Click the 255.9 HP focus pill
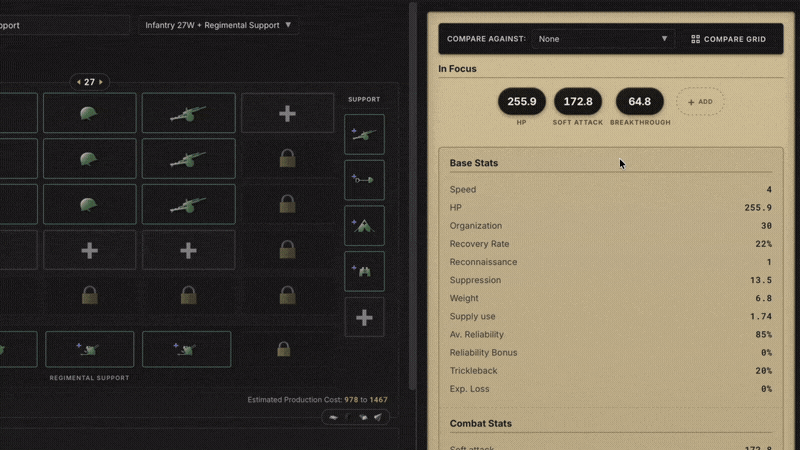Screen dimensions: 800x450 click(521, 102)
